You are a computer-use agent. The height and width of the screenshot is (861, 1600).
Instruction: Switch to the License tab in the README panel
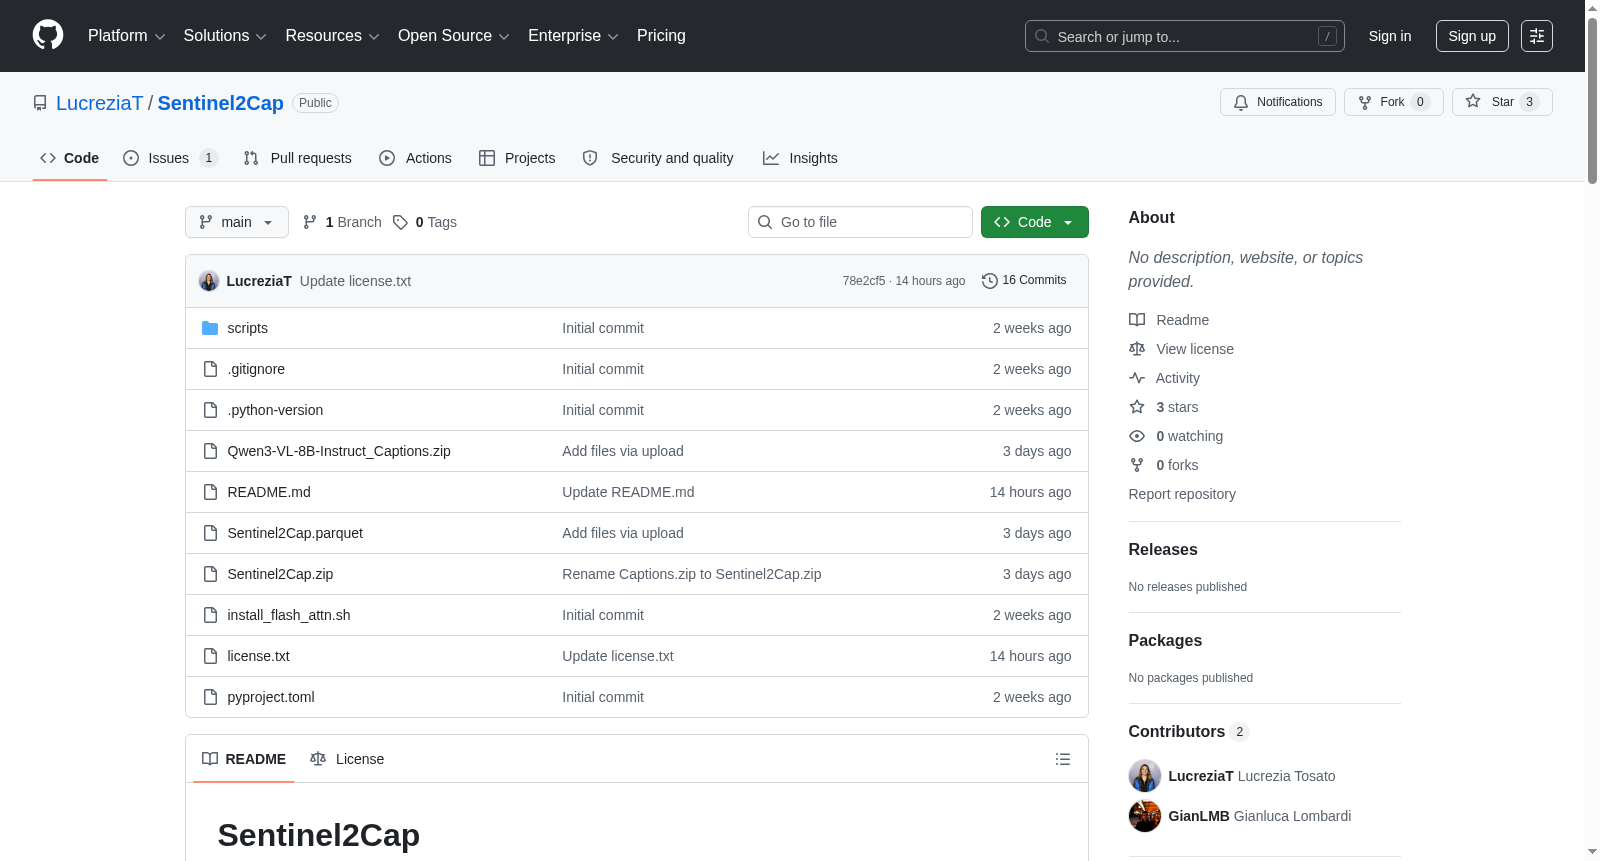tap(347, 759)
